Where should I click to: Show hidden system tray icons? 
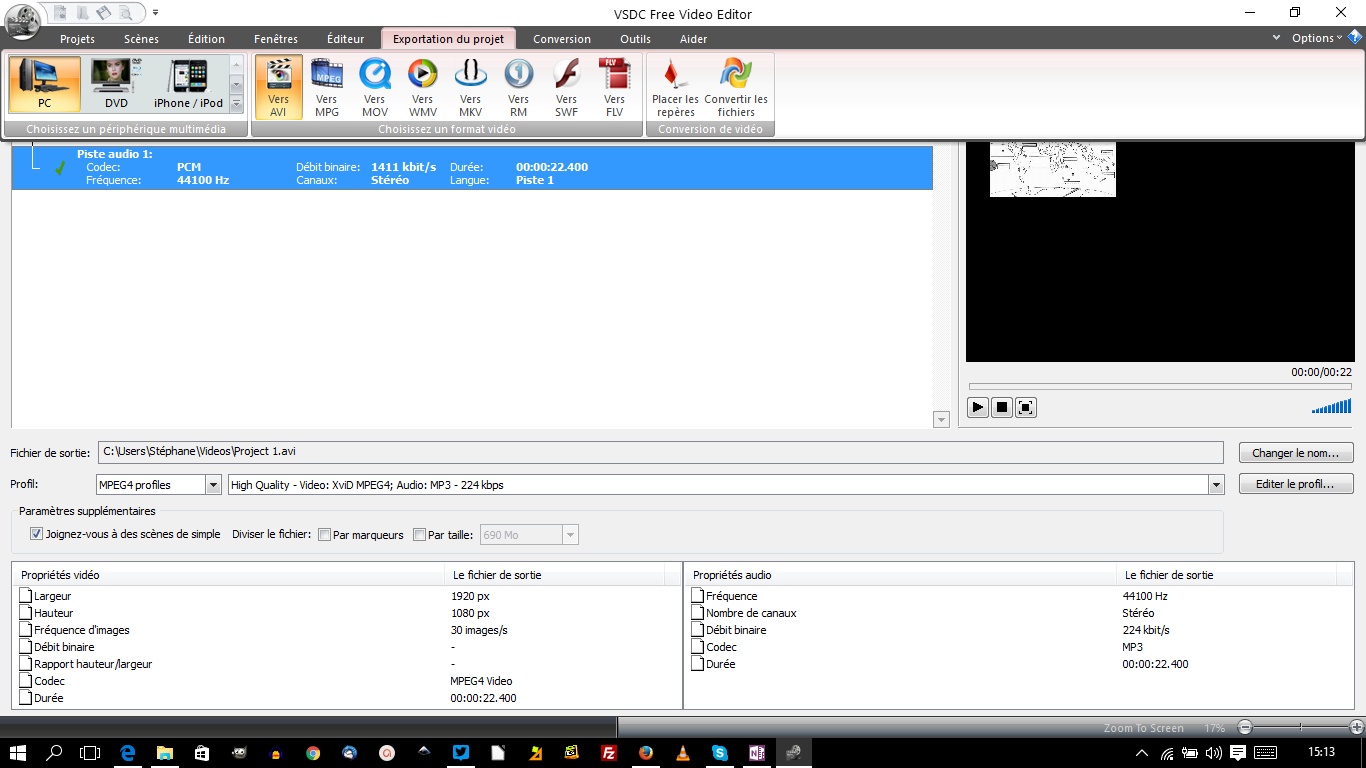pyautogui.click(x=1142, y=752)
